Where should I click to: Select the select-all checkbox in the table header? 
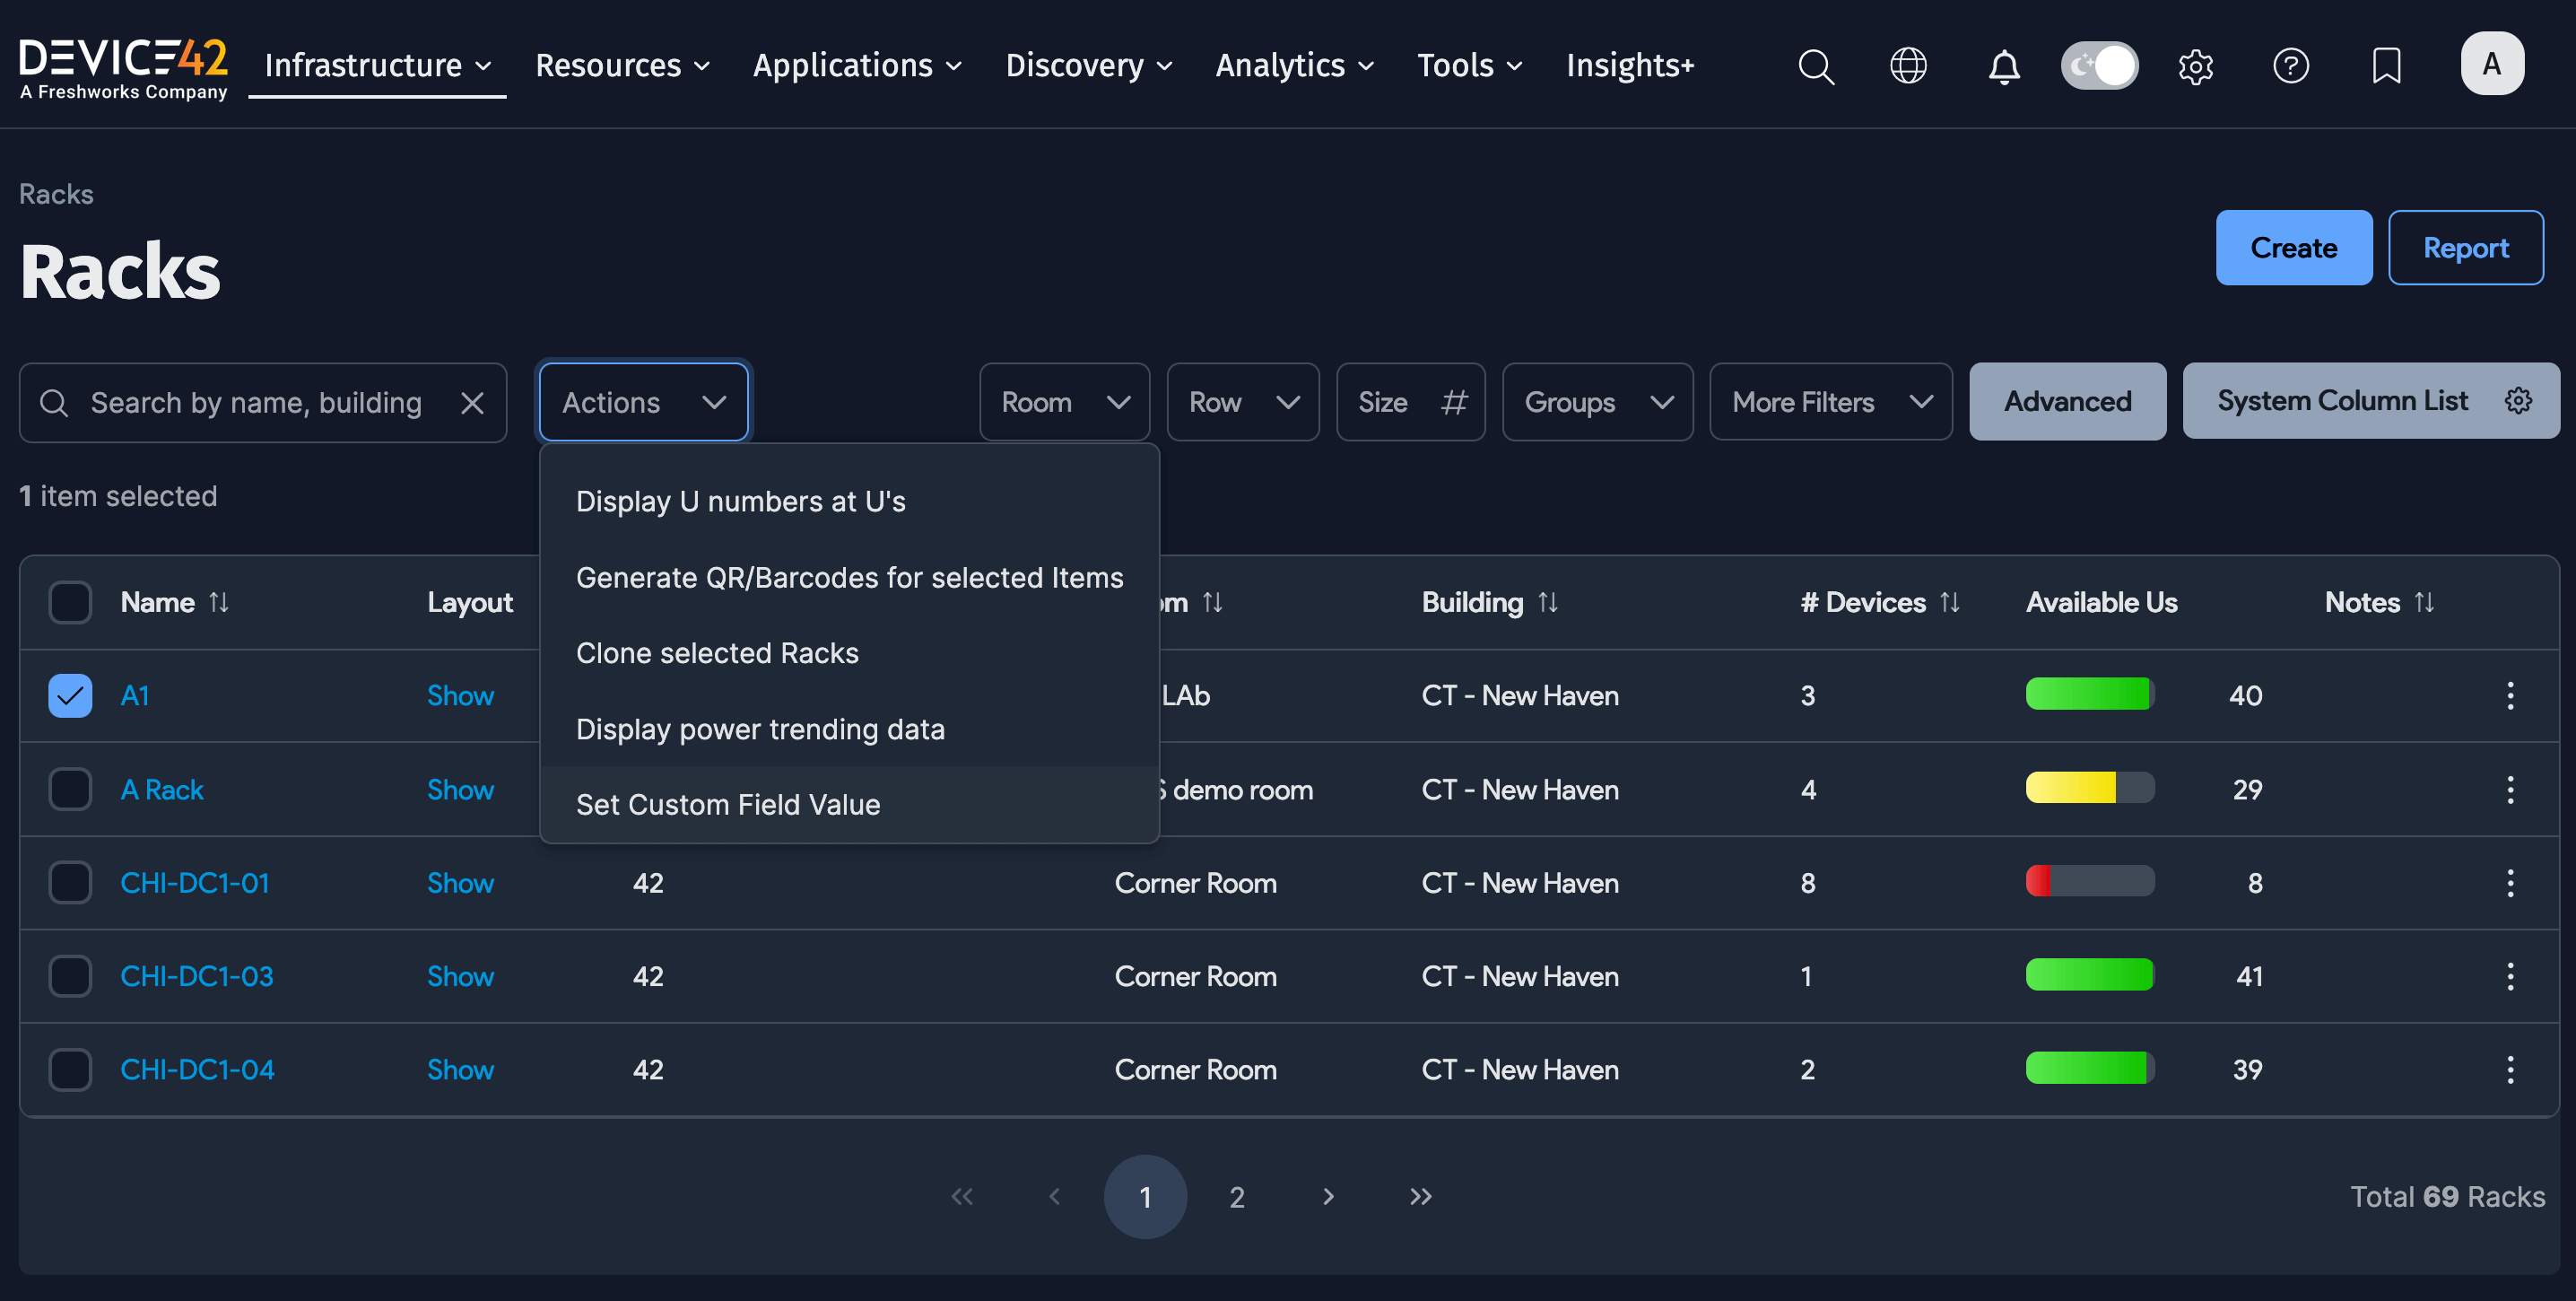pos(69,601)
